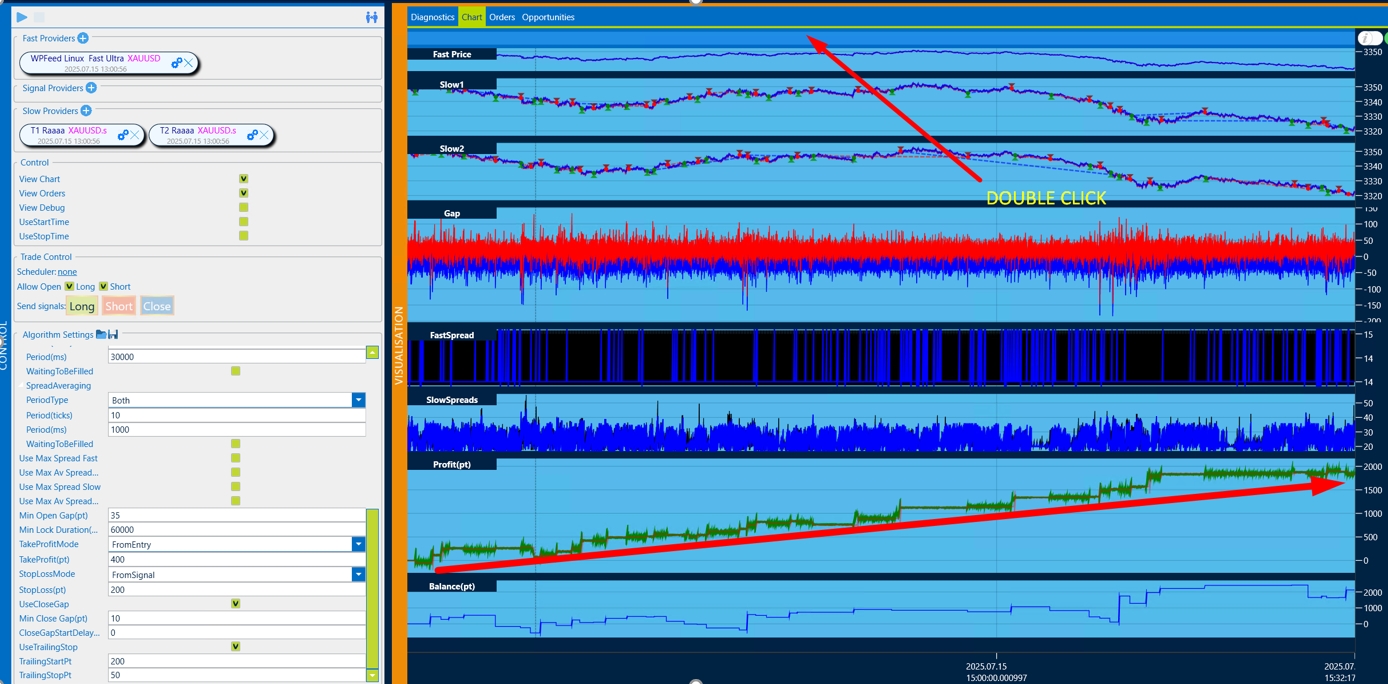Click the 'Profit(pt)' chart label
1388x684 pixels.
[x=452, y=464]
